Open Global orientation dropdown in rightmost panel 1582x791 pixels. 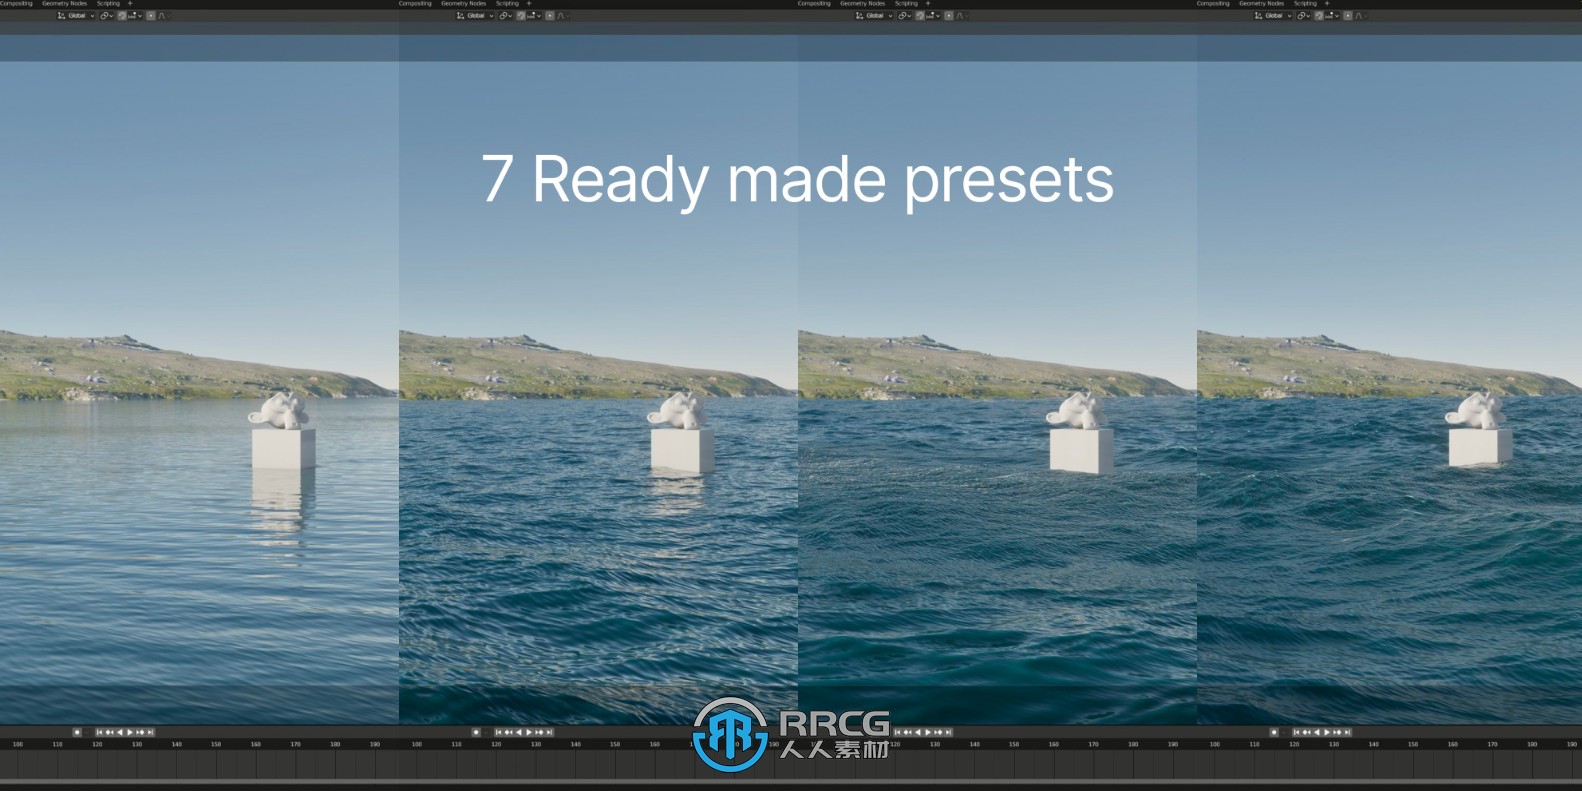[1273, 15]
